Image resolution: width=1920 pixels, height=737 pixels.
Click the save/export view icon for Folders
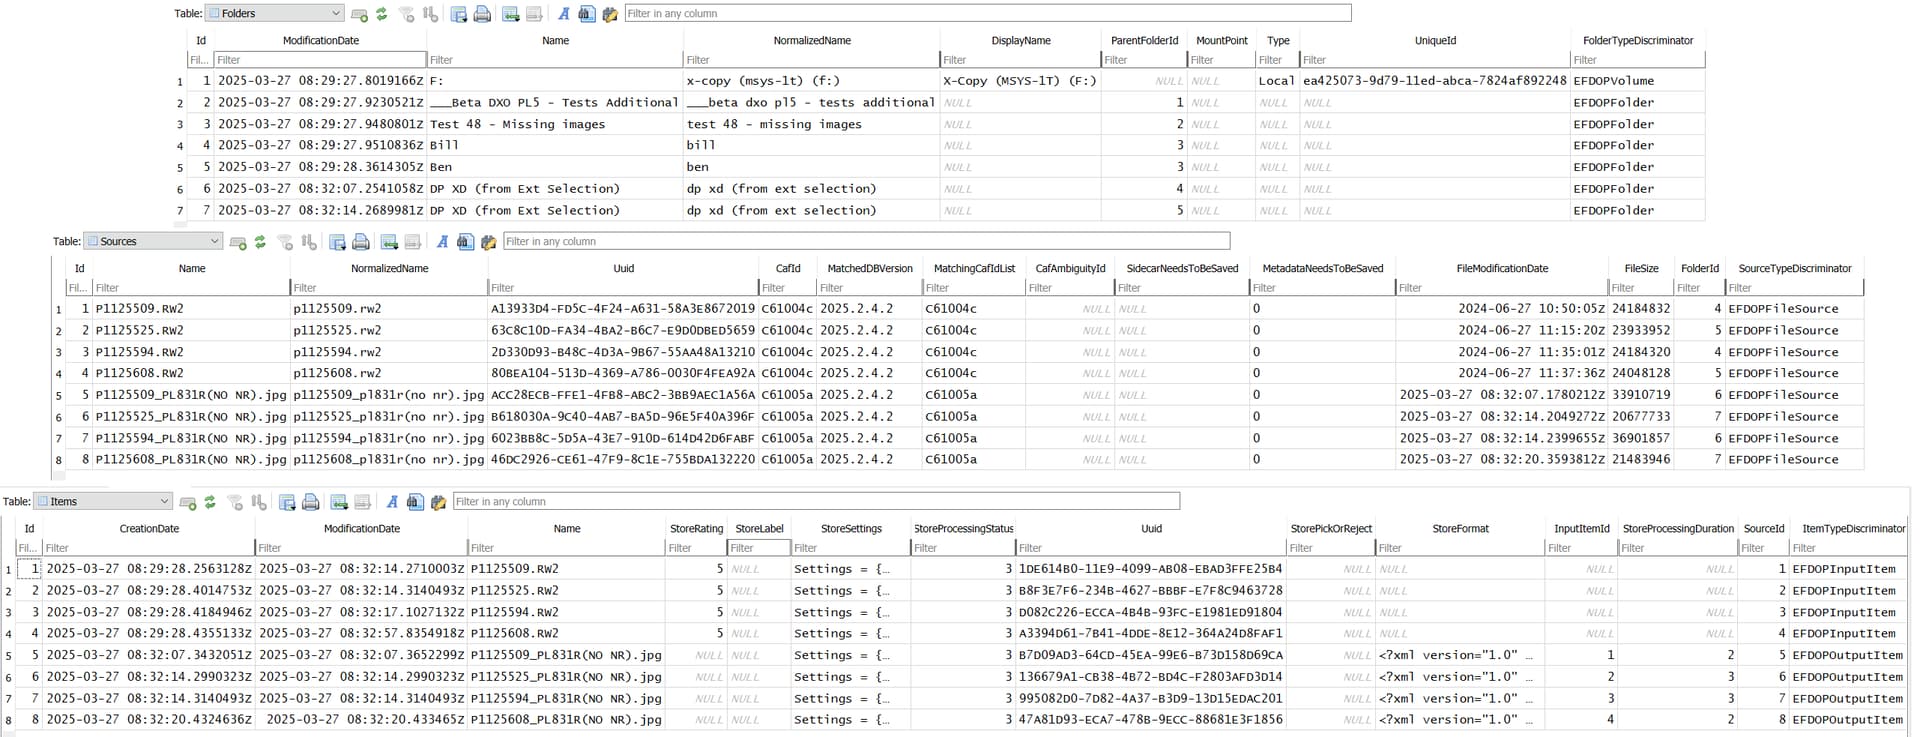(459, 14)
